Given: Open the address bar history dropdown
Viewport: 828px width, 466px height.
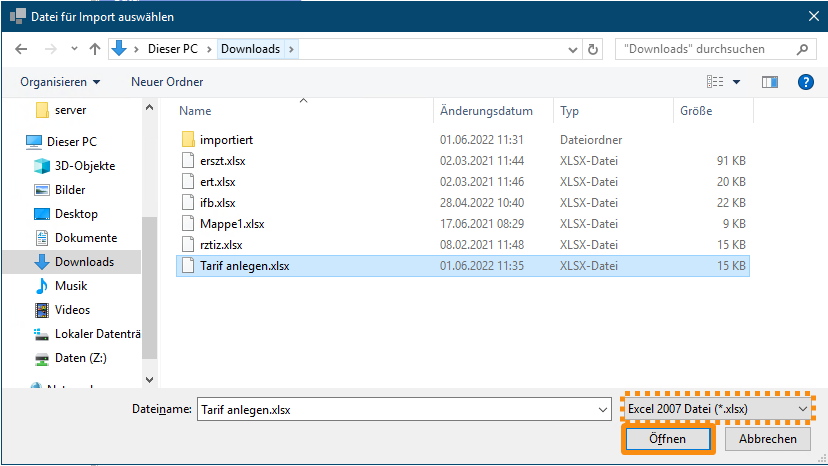Looking at the screenshot, I should point(572,50).
